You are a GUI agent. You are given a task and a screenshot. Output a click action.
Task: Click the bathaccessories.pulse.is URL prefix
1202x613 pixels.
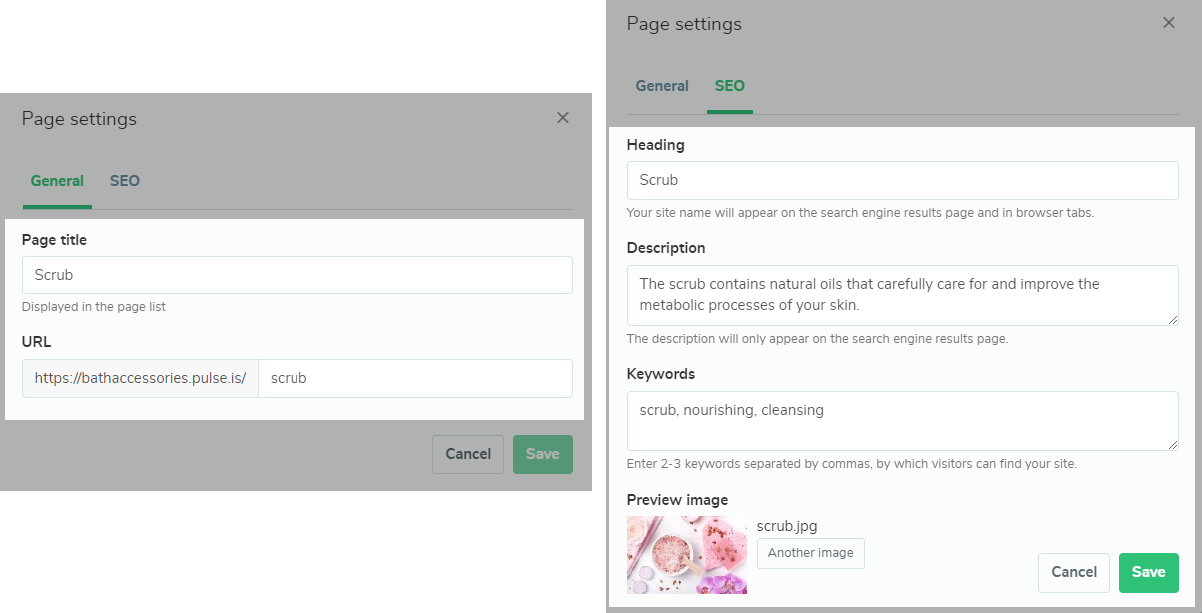140,379
